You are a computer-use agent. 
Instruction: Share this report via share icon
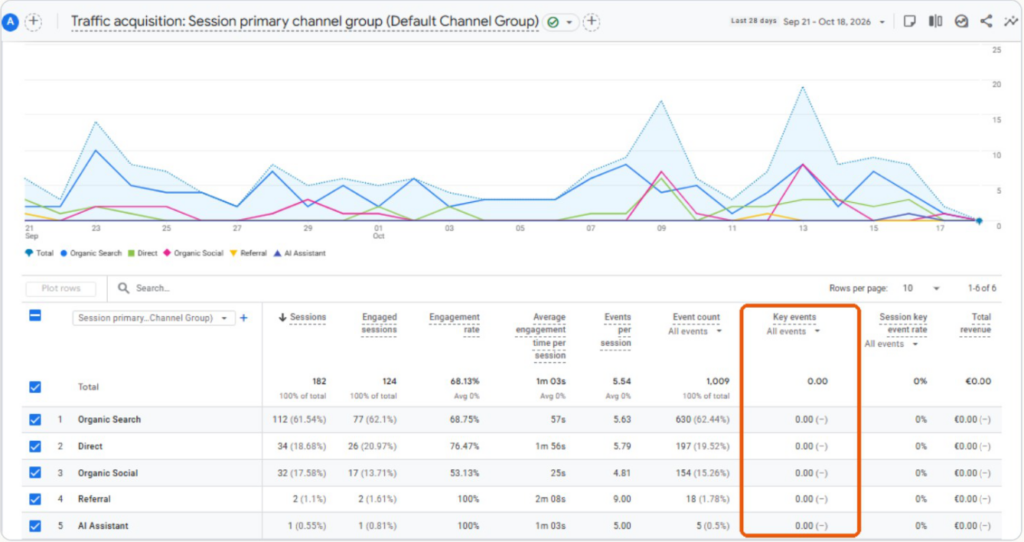(x=986, y=22)
